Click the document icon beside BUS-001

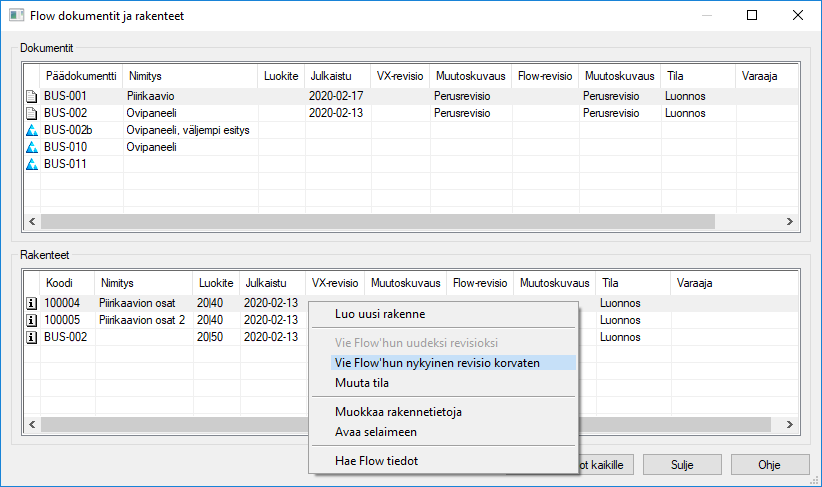31,96
